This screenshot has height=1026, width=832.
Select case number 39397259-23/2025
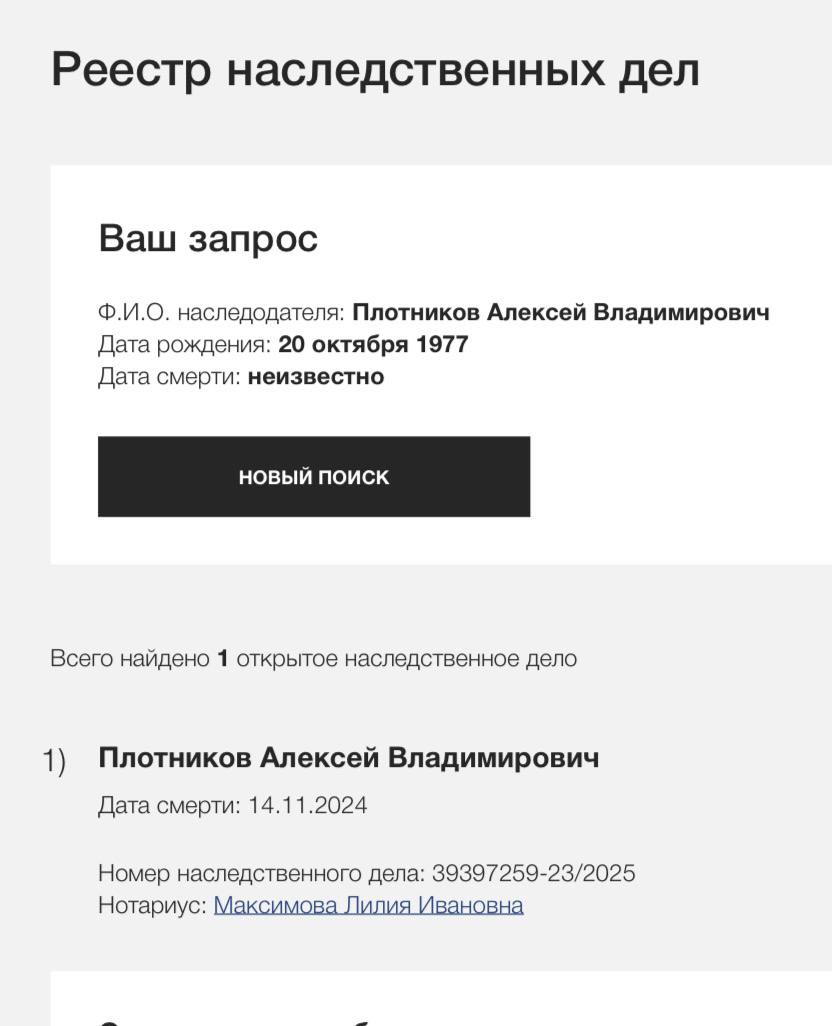pyautogui.click(x=533, y=874)
